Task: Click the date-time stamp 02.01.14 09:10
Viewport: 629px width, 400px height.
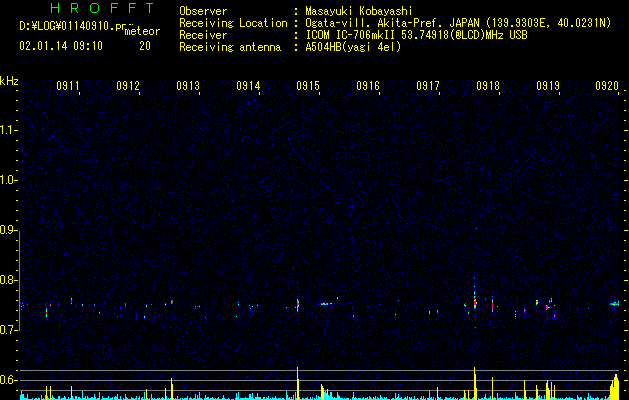Action: (61, 46)
